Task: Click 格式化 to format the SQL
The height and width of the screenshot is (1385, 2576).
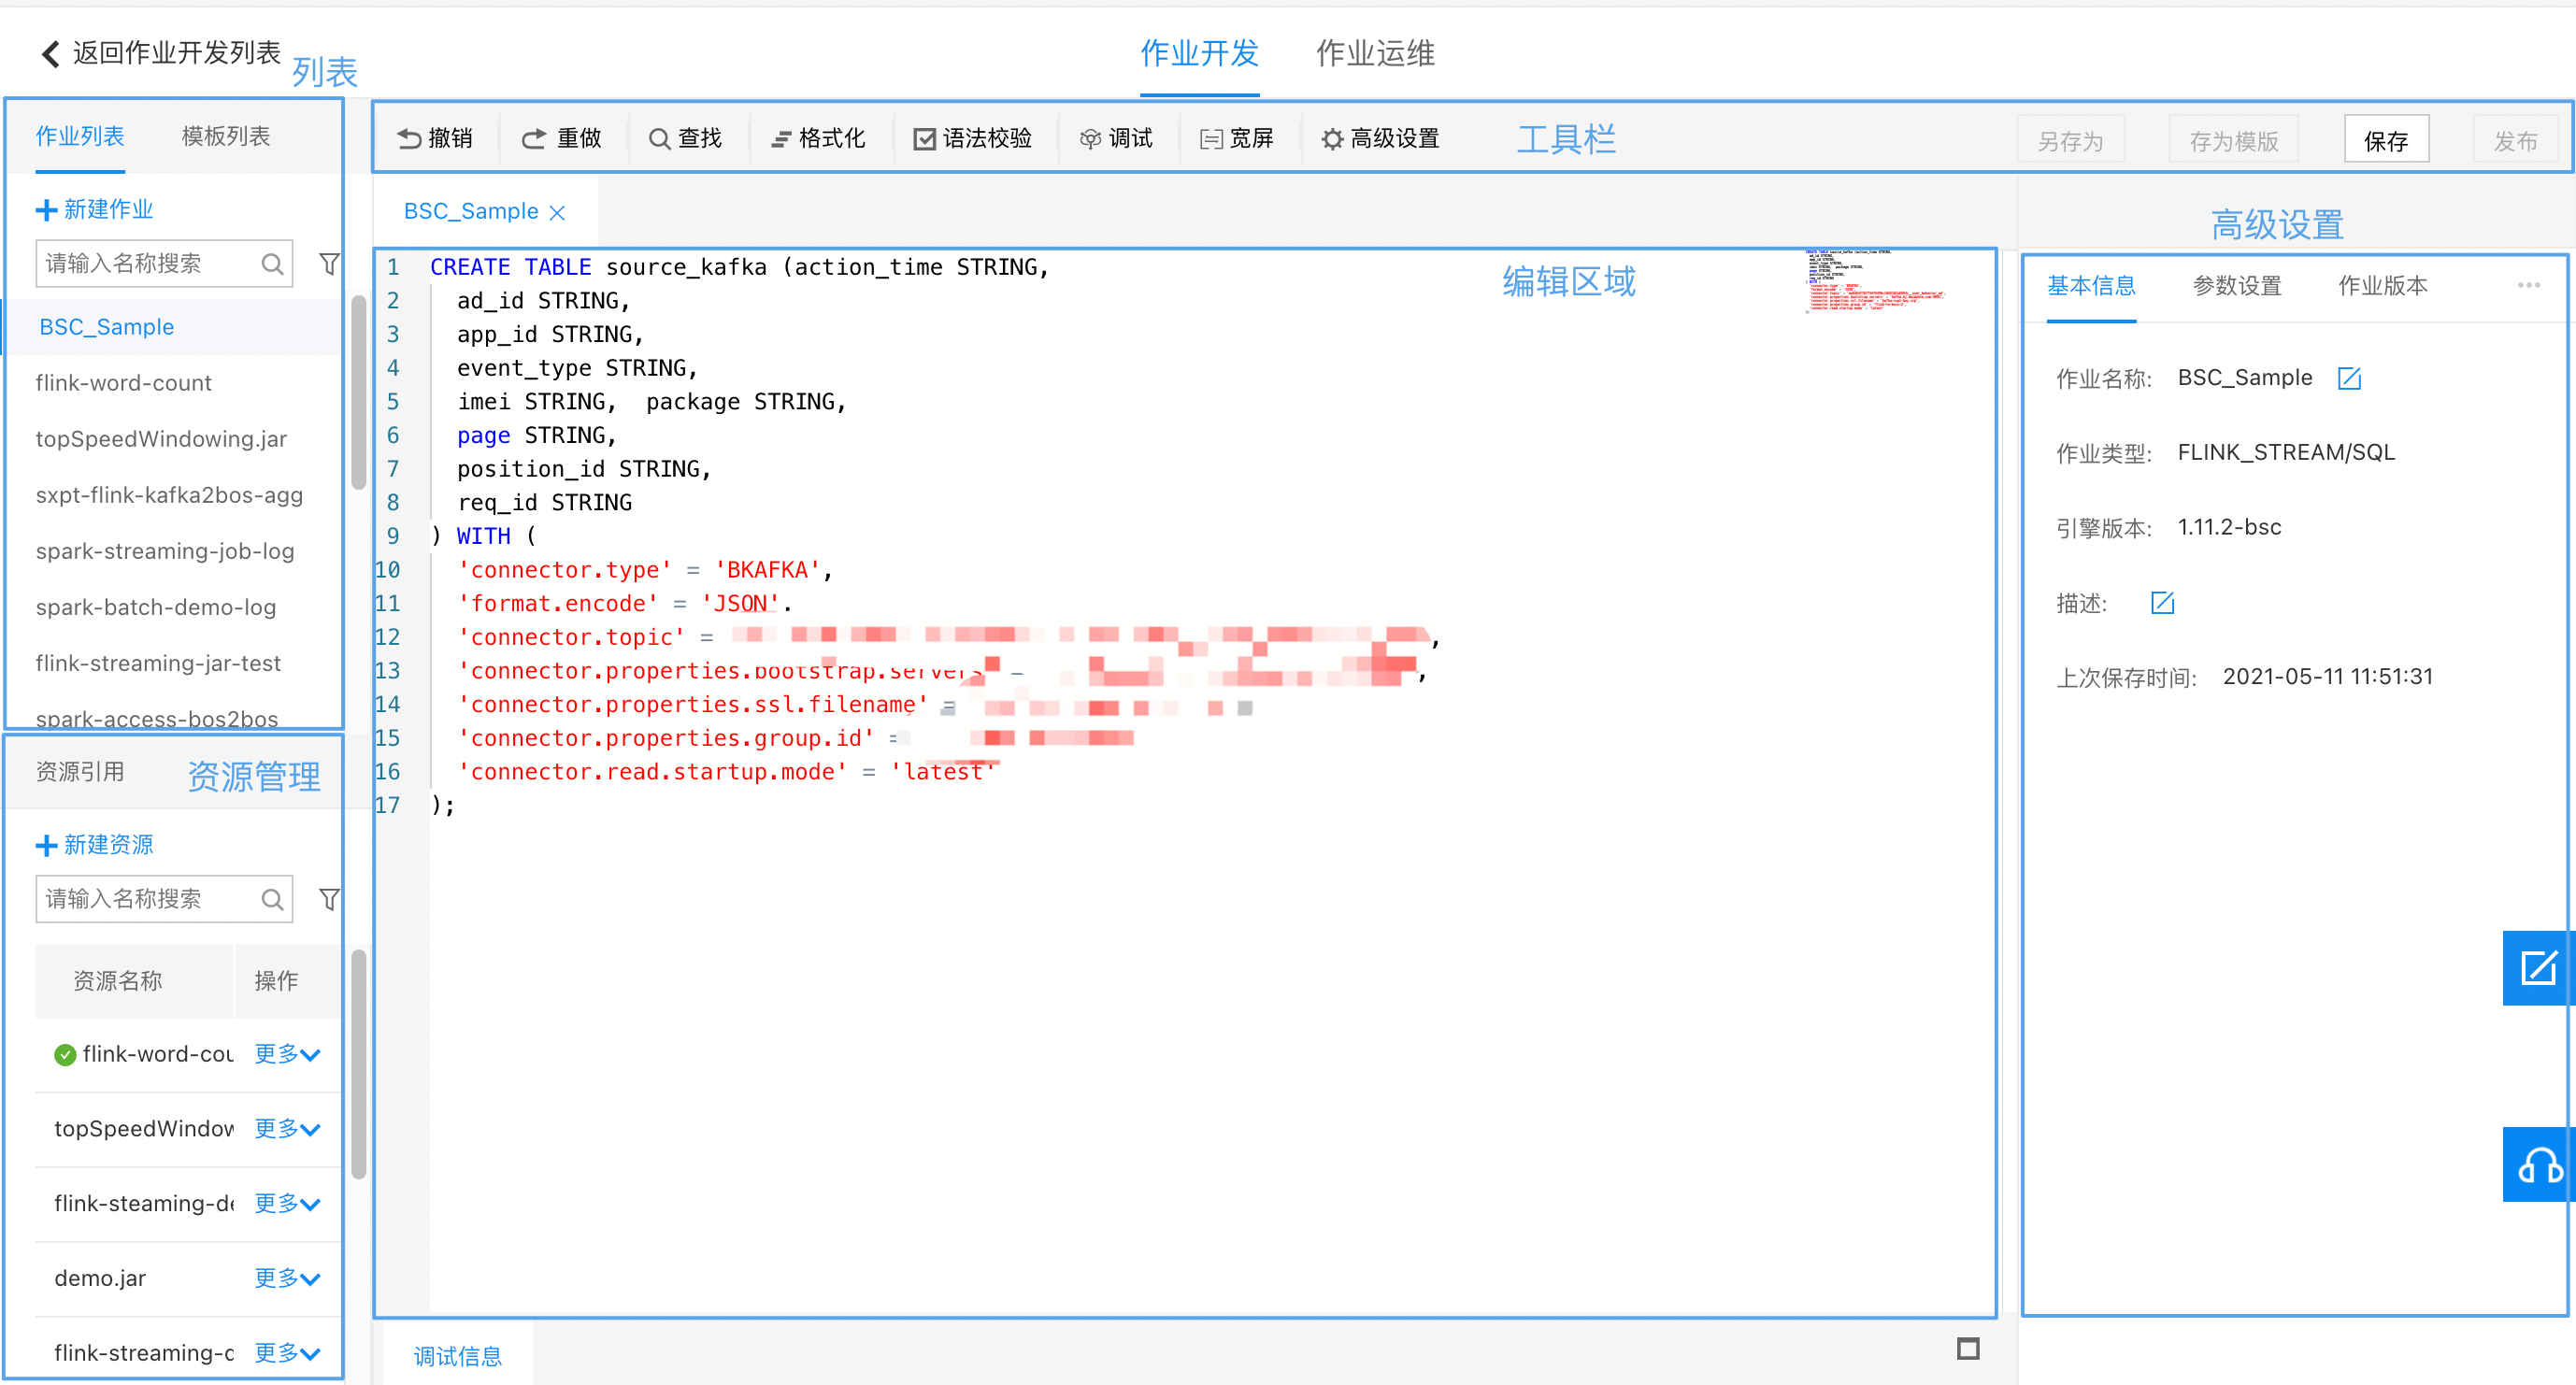Action: [x=817, y=138]
